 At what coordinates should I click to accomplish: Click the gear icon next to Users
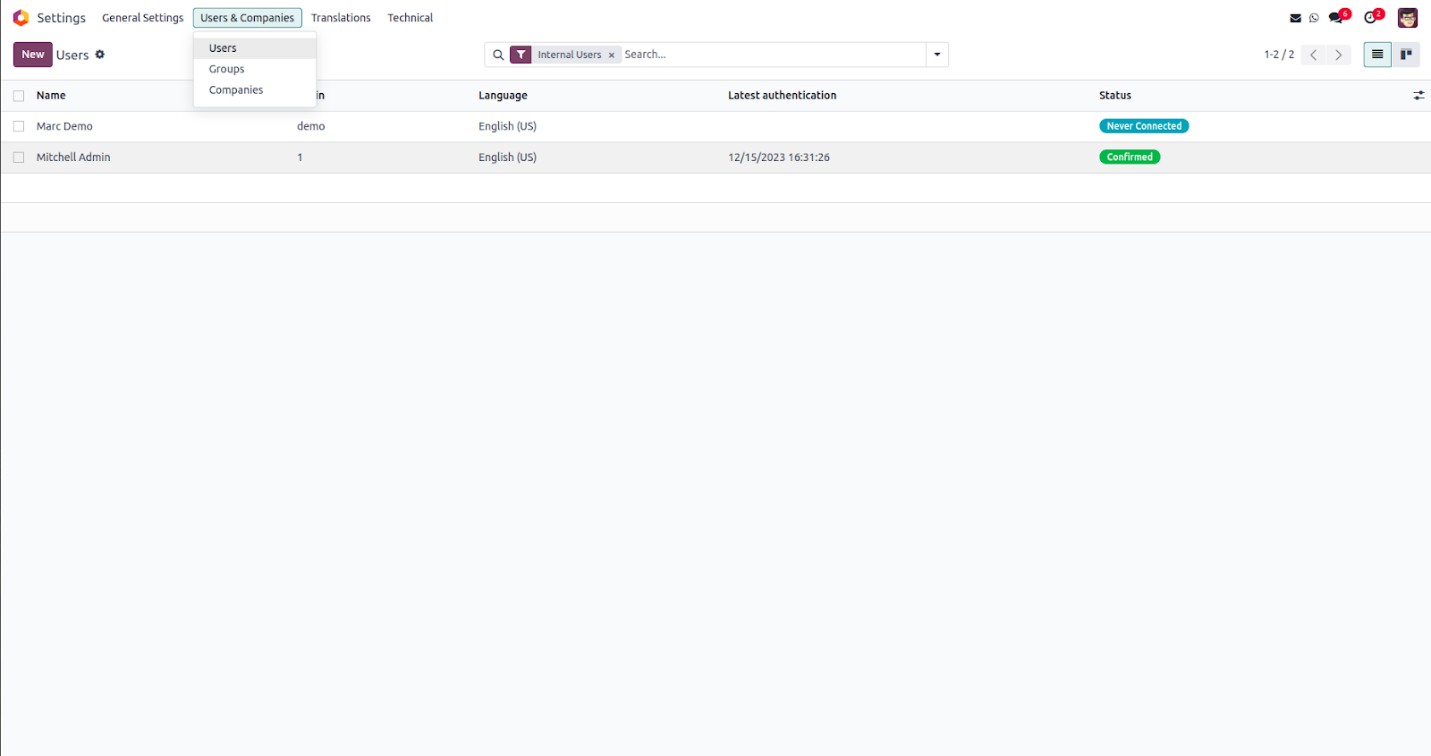tap(100, 54)
